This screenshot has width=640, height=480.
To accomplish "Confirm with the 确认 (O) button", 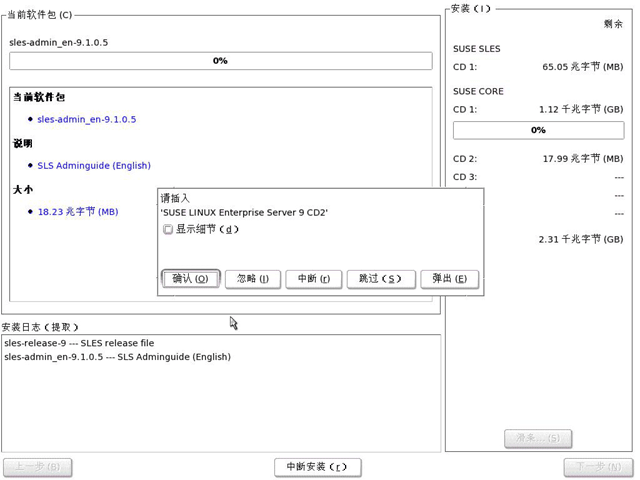I will [x=191, y=279].
